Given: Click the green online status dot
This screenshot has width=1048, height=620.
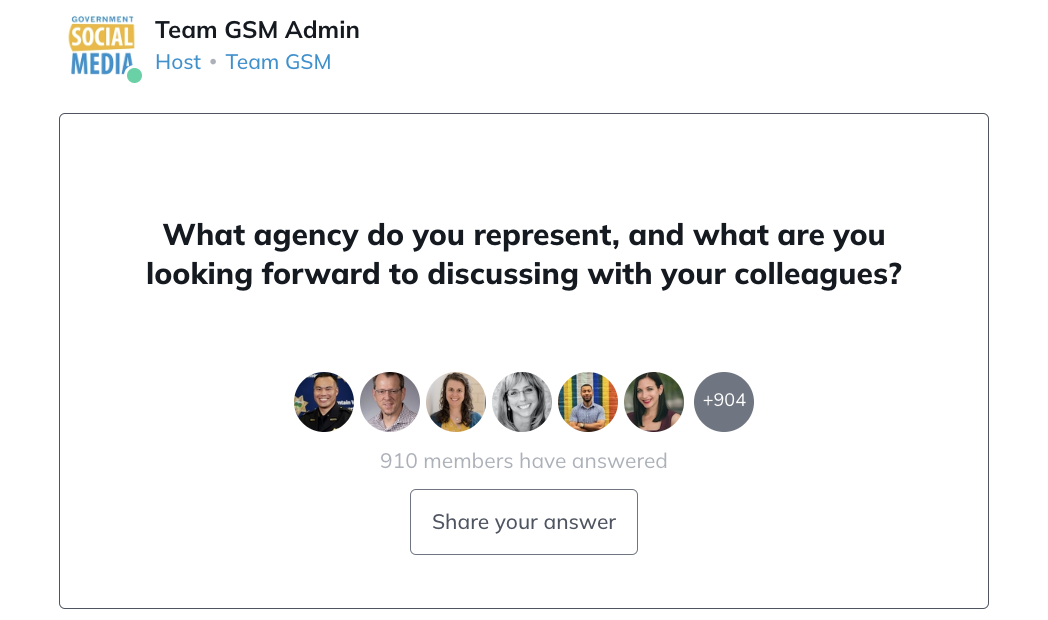Looking at the screenshot, I should click(x=134, y=75).
